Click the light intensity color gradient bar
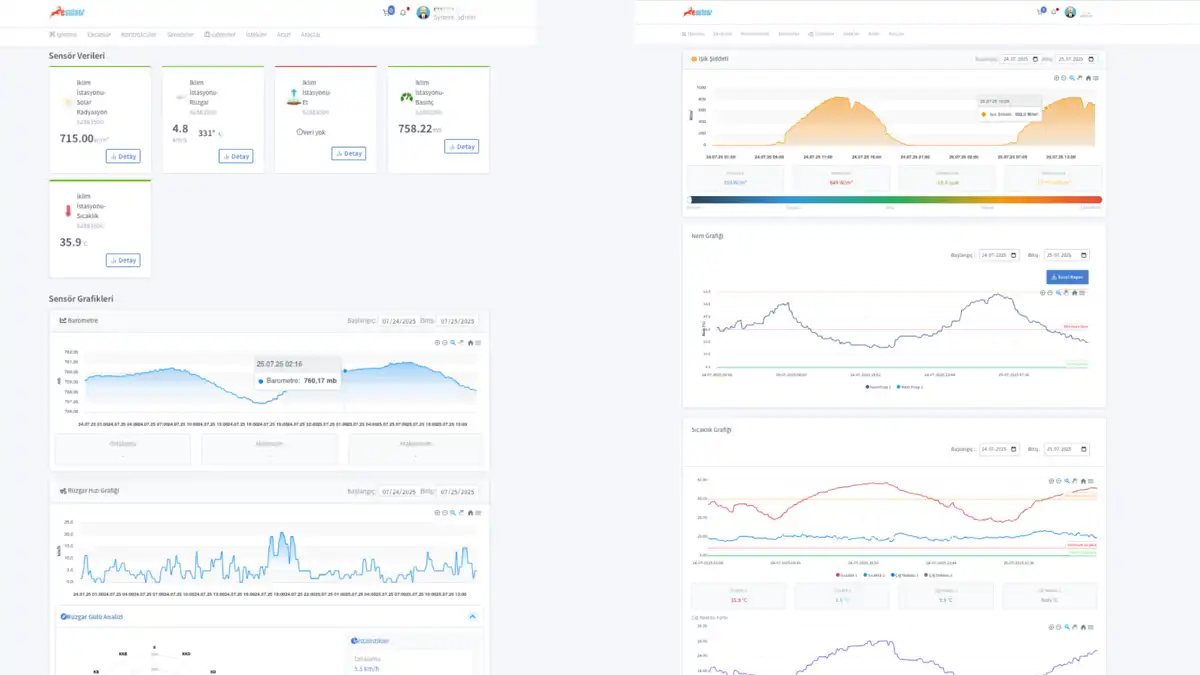Image resolution: width=1200 pixels, height=675 pixels. [895, 200]
